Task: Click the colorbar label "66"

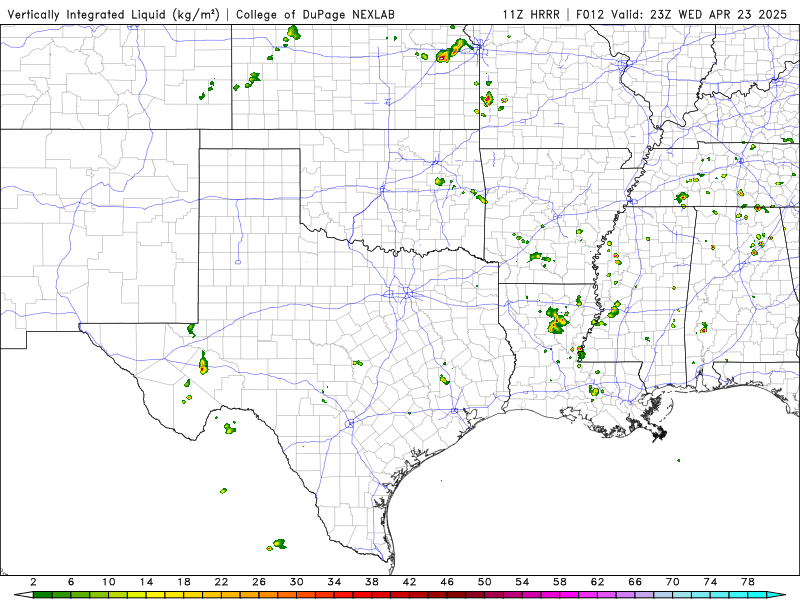Action: coord(635,582)
